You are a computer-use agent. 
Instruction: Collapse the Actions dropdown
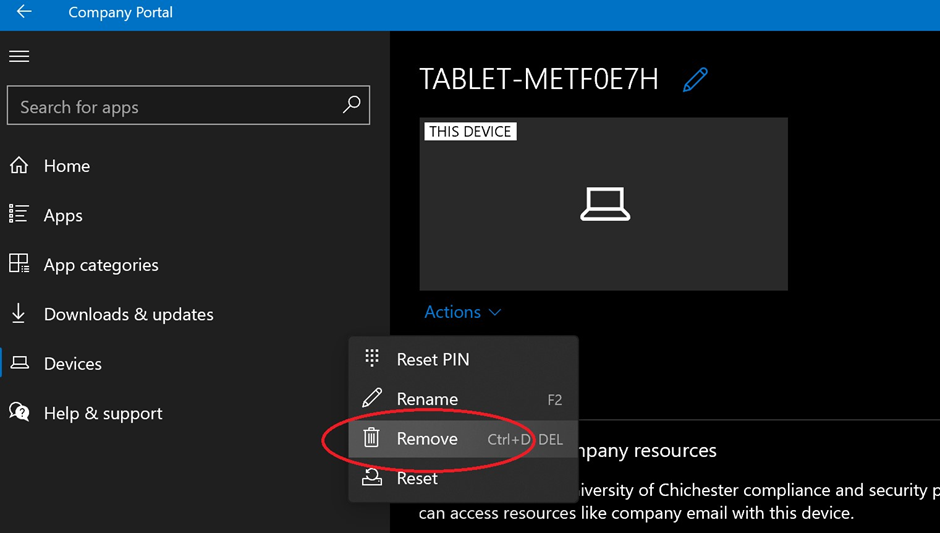(x=462, y=312)
